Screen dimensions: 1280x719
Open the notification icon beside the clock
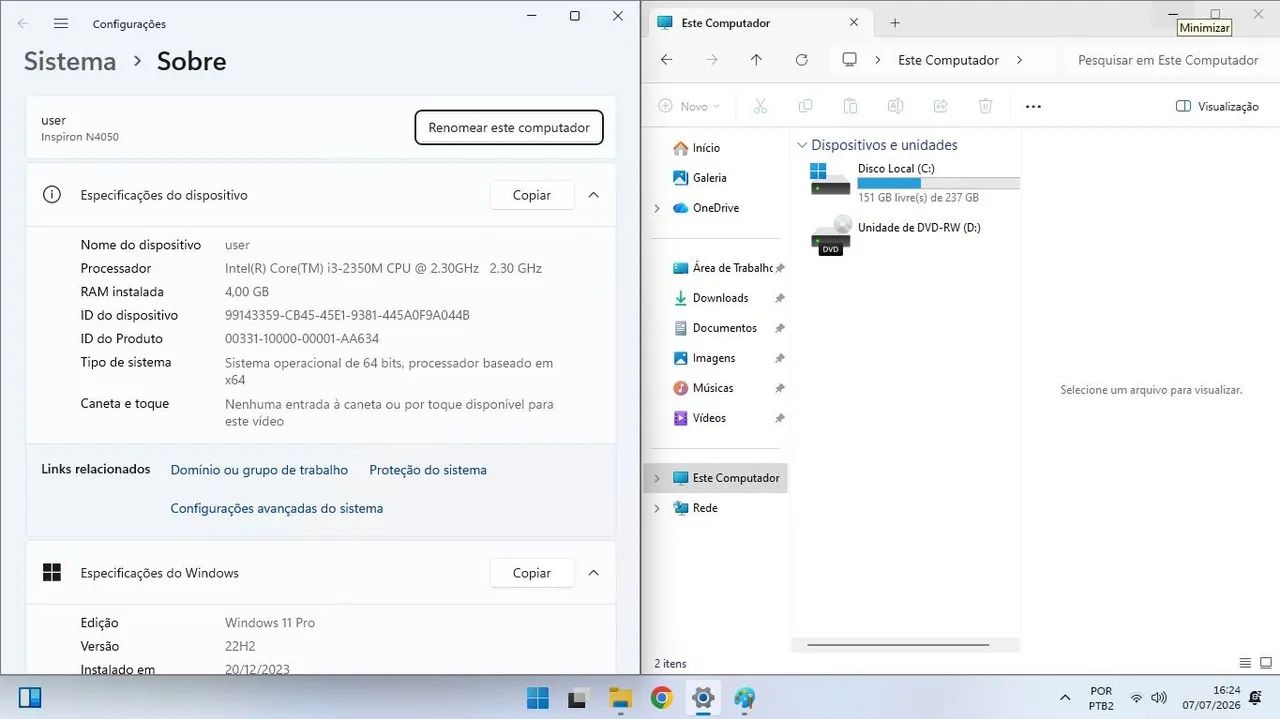(x=1256, y=698)
